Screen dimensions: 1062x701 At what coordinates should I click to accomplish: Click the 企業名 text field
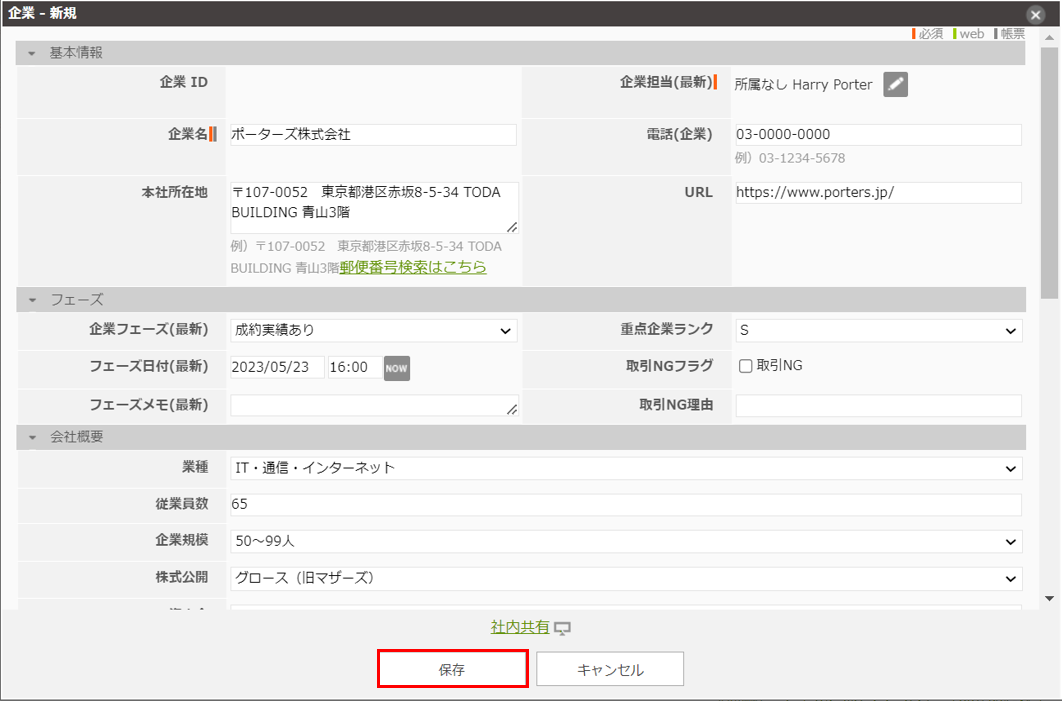click(373, 134)
